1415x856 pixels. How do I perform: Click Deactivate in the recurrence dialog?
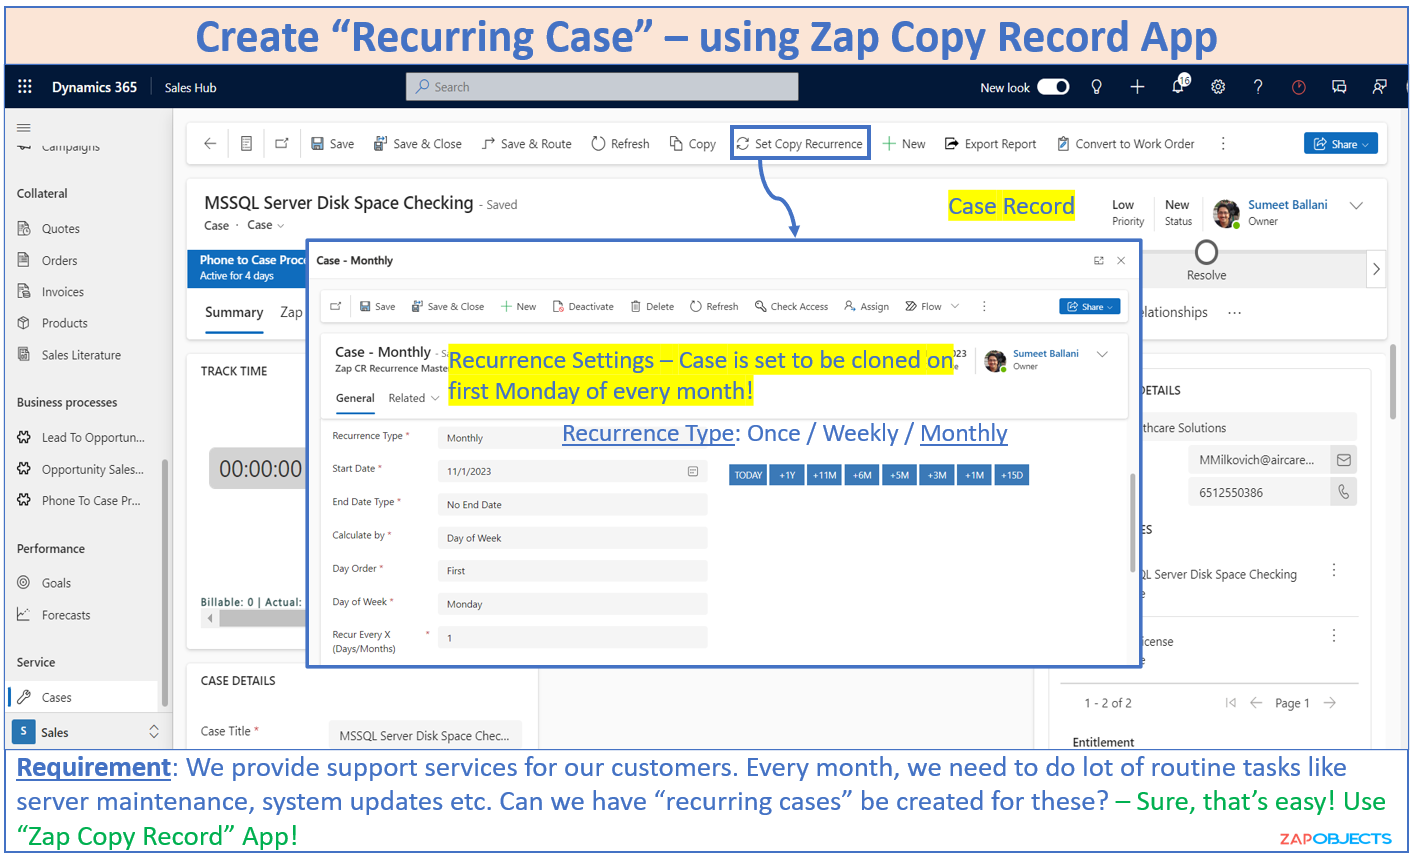(x=582, y=306)
